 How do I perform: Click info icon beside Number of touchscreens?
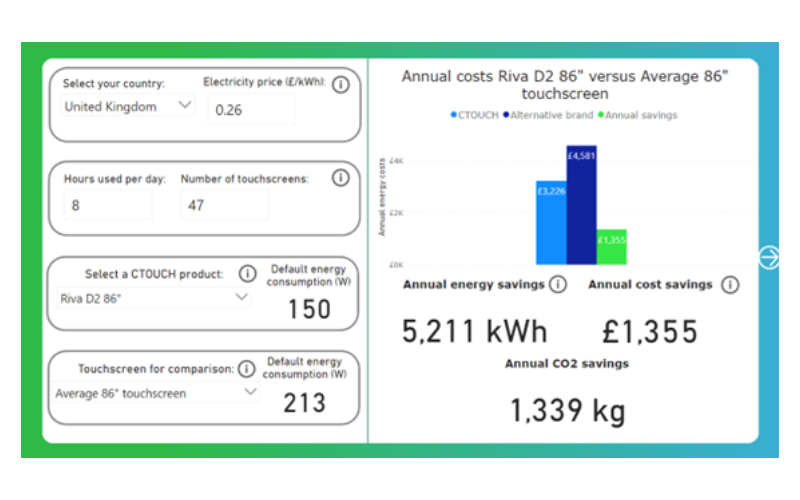[x=340, y=178]
